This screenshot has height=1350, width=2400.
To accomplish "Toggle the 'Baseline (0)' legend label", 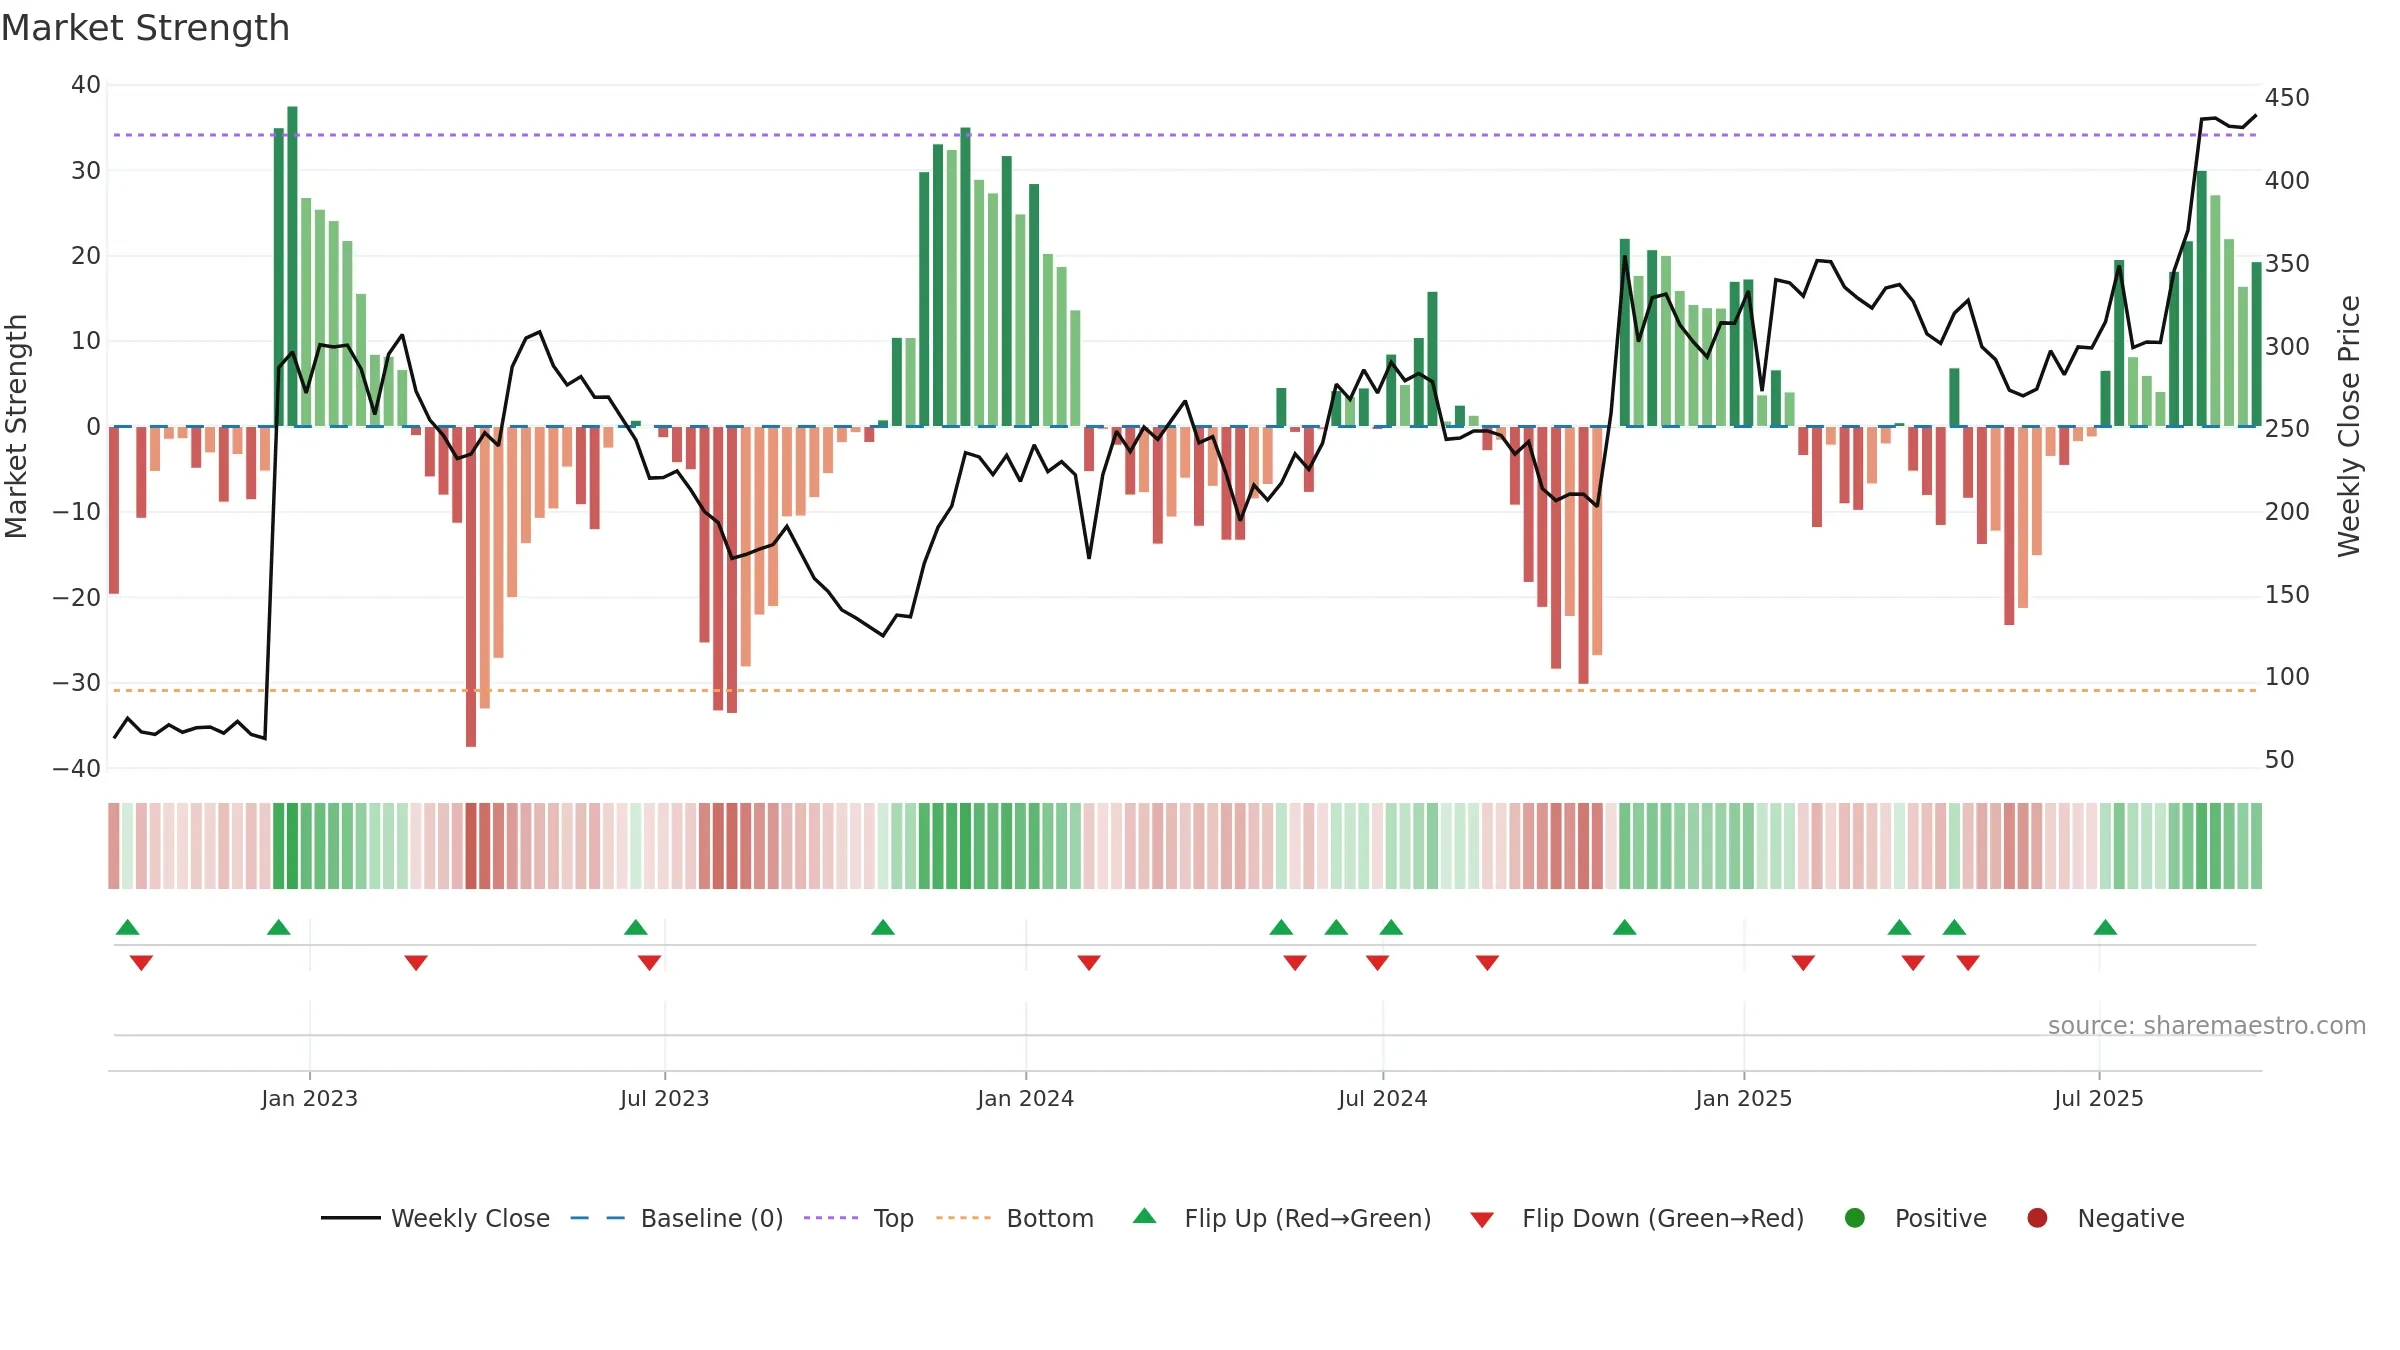I will [712, 1218].
